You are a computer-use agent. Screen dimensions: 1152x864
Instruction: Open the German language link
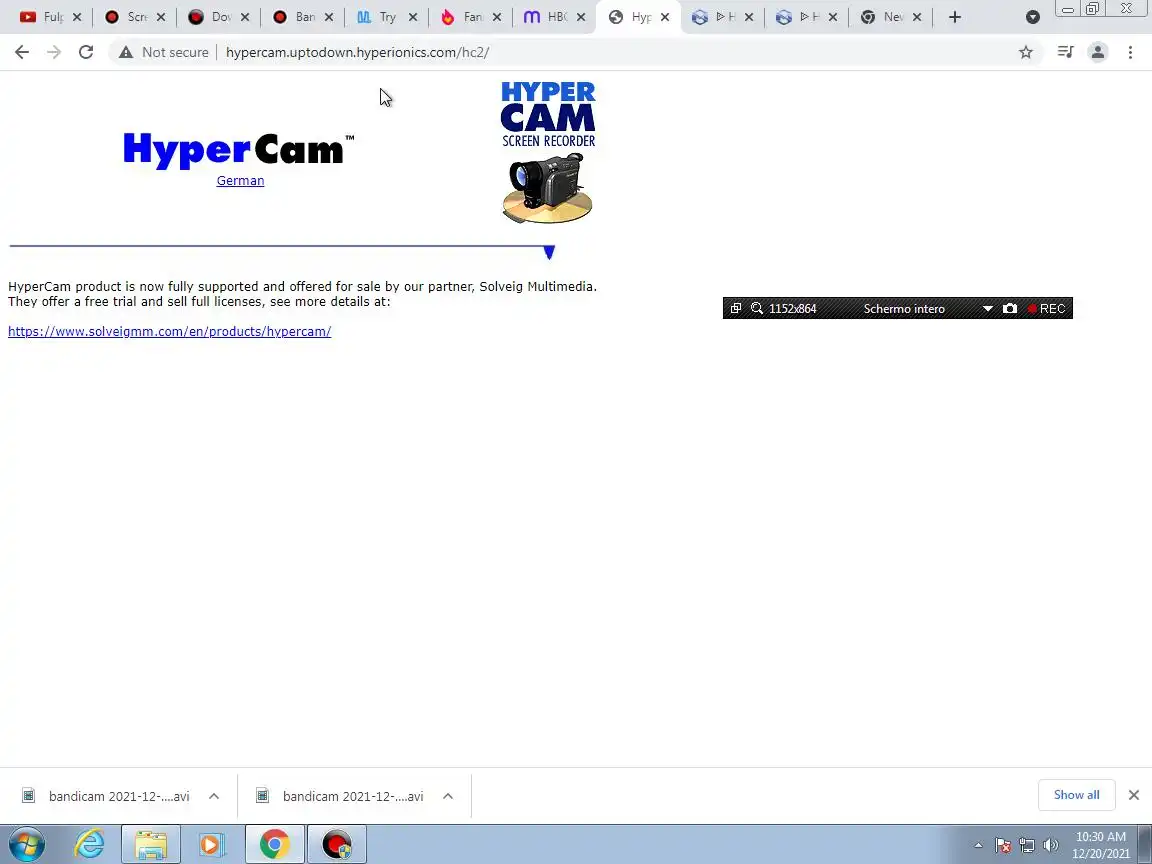[x=240, y=181]
